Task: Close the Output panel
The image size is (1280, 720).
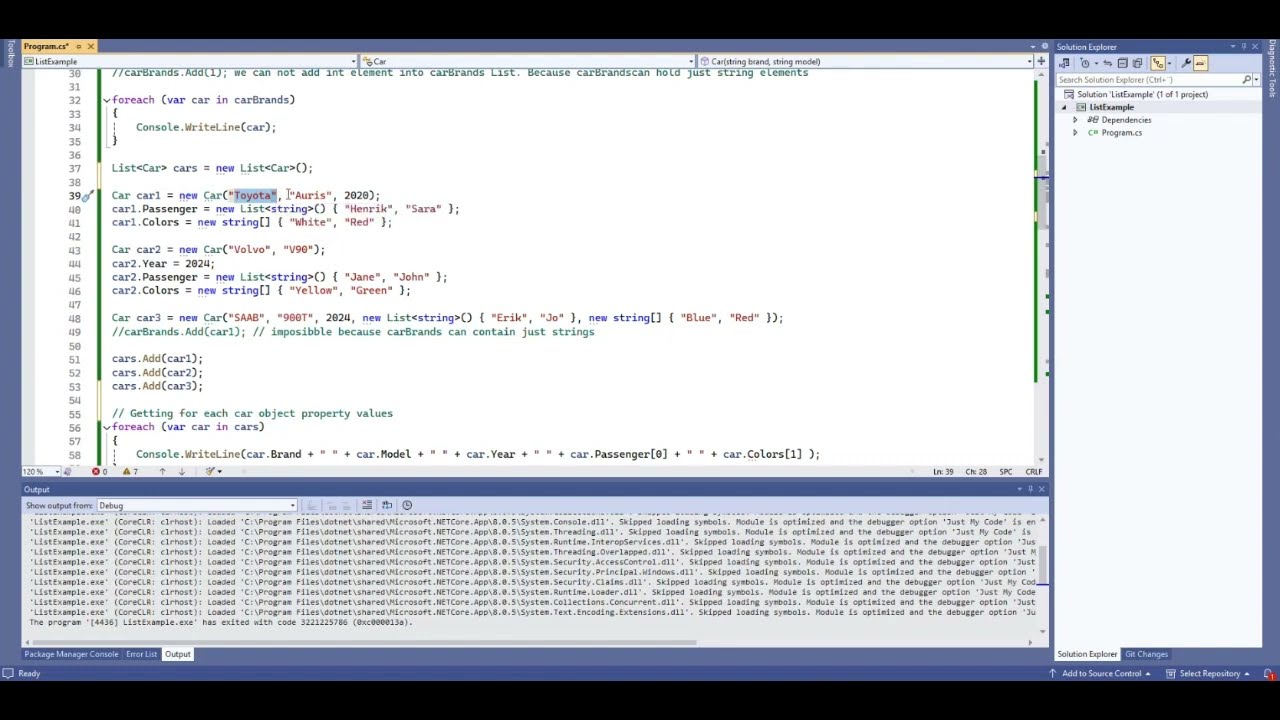Action: [x=1041, y=489]
